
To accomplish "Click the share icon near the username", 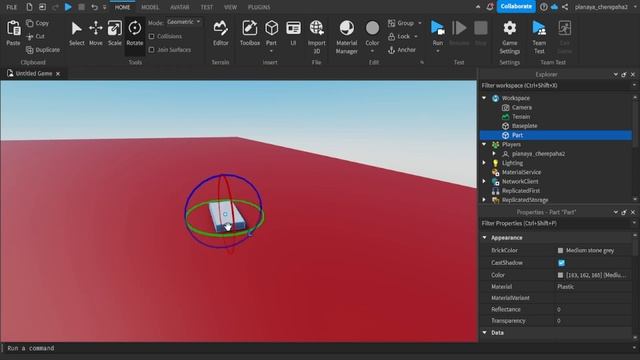I will coord(565,7).
